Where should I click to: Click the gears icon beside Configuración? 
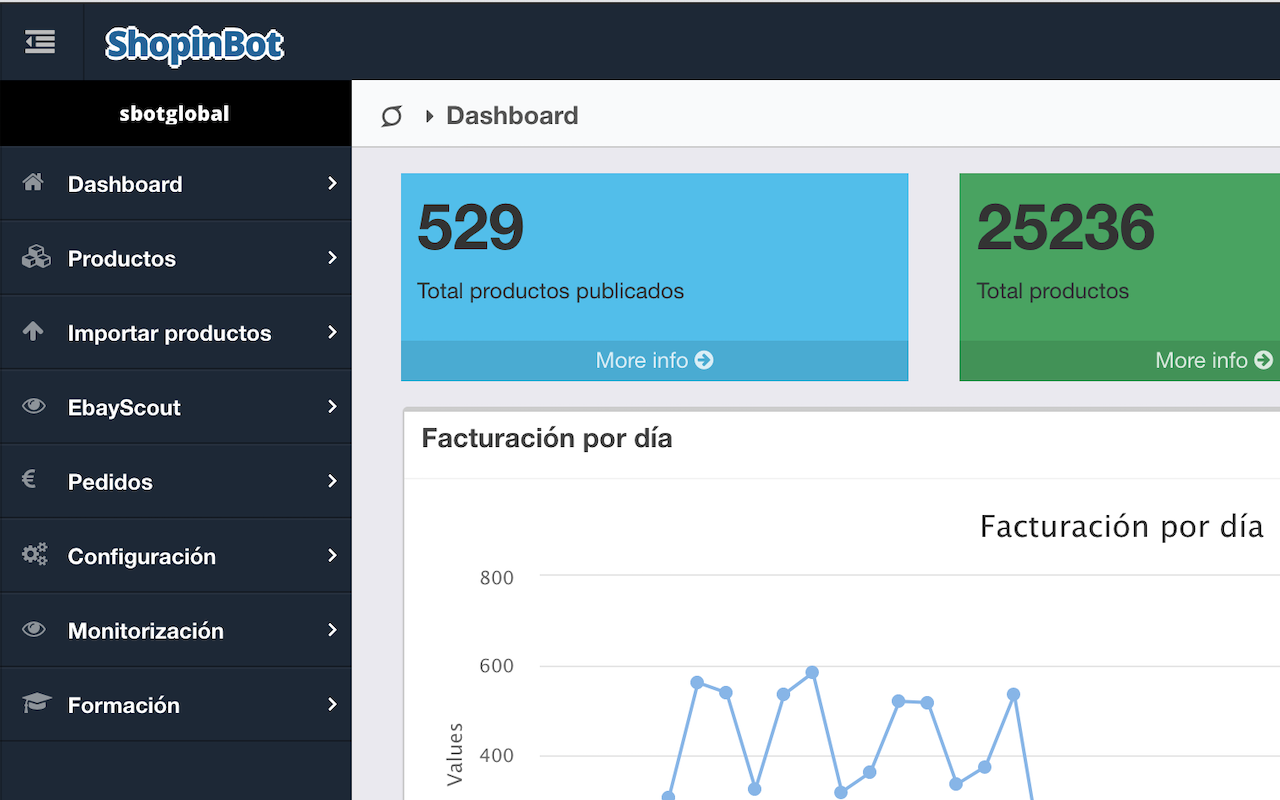coord(35,555)
